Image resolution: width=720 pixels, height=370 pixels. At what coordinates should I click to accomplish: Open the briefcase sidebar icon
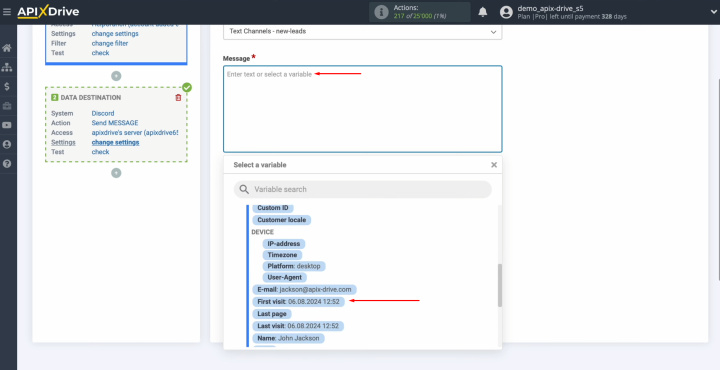click(7, 106)
